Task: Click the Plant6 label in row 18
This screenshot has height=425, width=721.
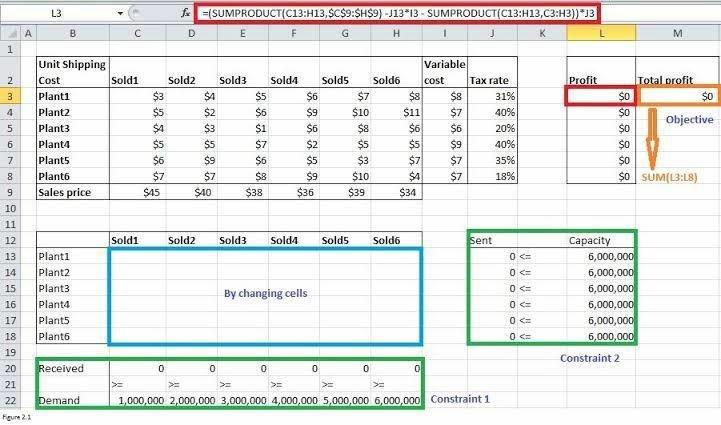Action: click(73, 336)
